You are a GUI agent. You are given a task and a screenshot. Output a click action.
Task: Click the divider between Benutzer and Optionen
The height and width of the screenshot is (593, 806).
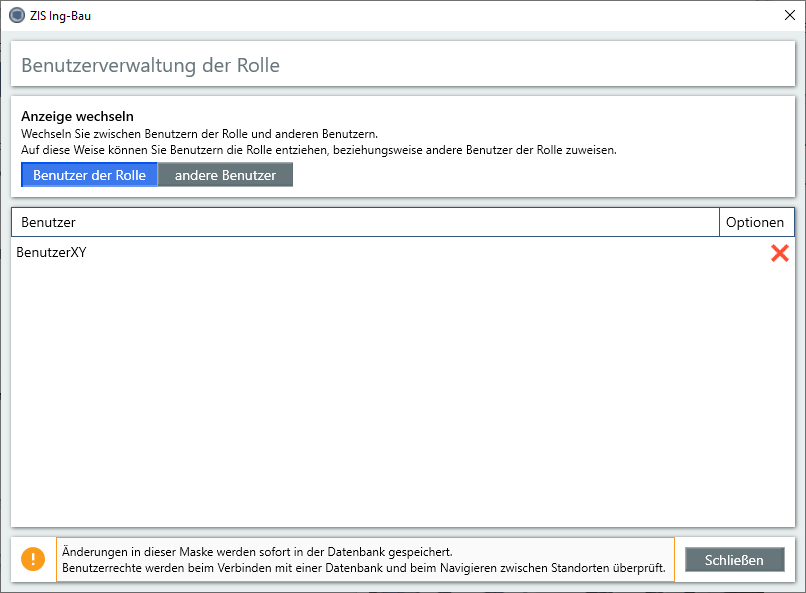(719, 222)
